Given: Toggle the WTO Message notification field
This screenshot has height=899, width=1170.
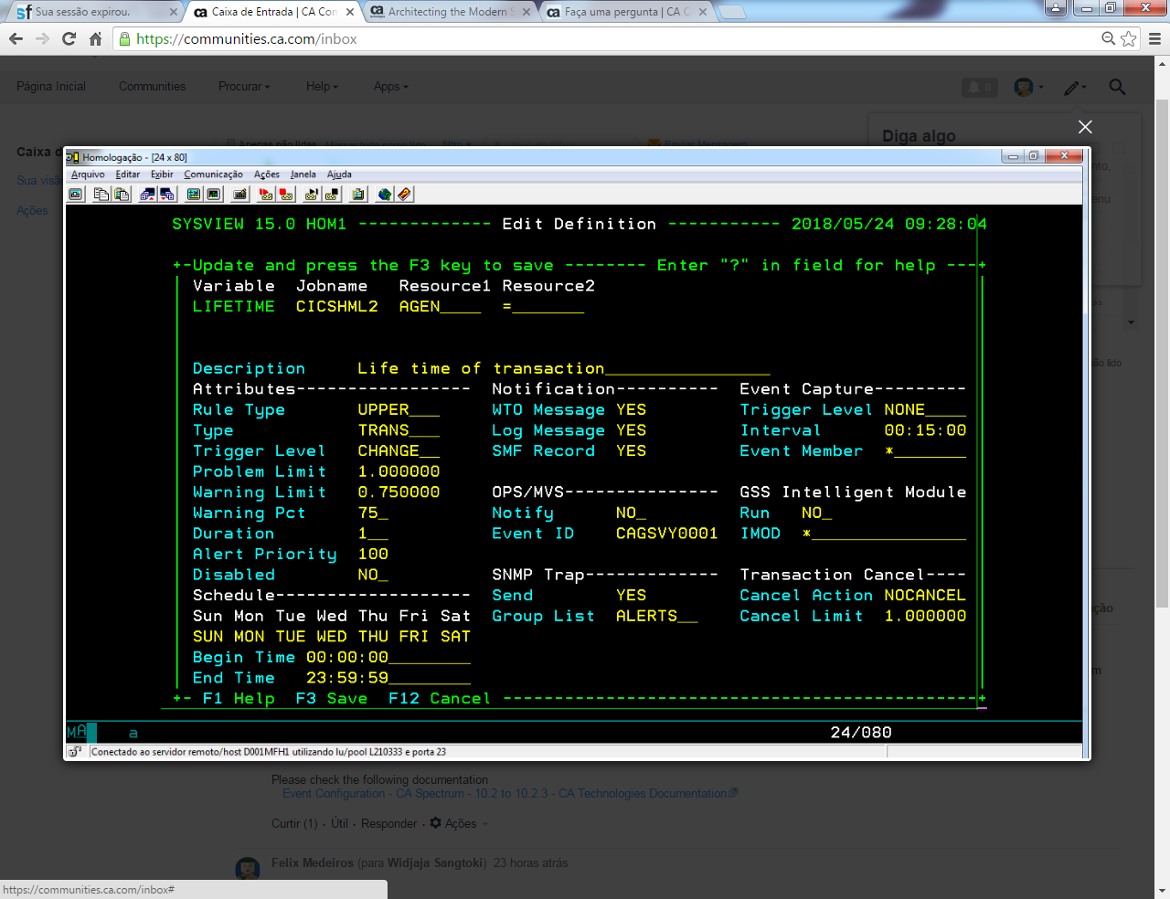Looking at the screenshot, I should 634,409.
